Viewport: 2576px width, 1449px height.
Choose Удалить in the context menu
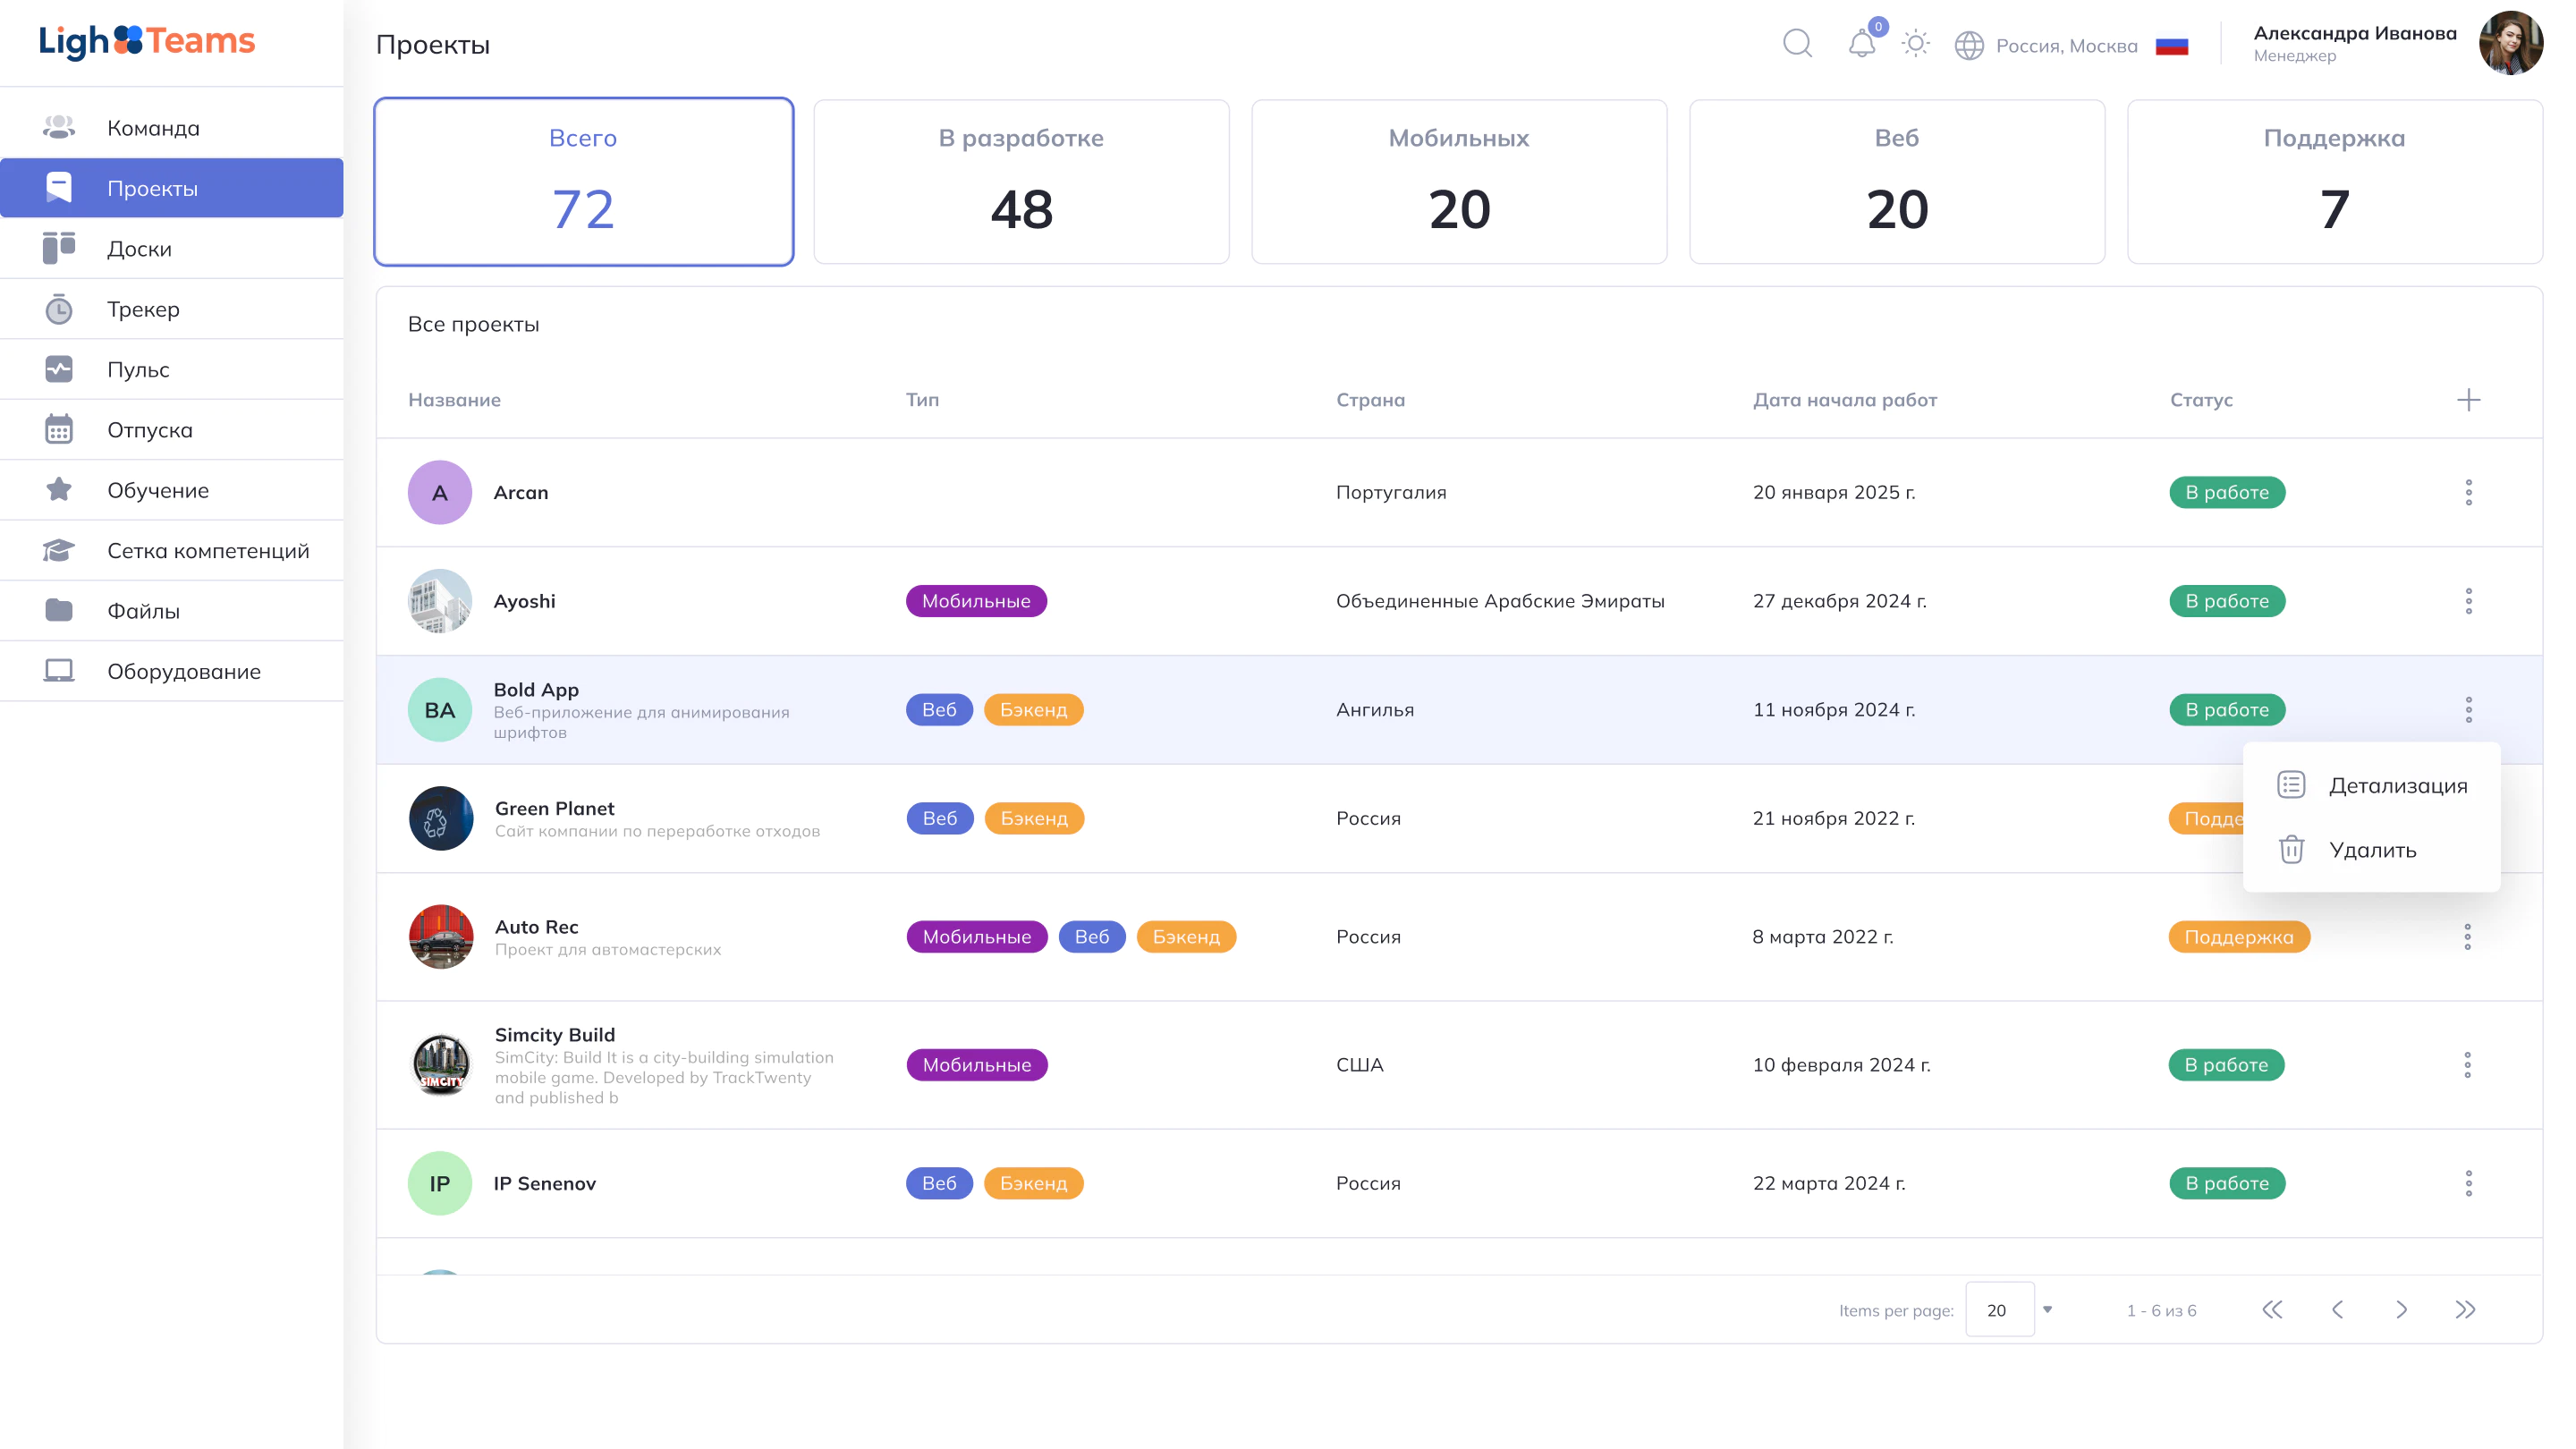coord(2372,850)
